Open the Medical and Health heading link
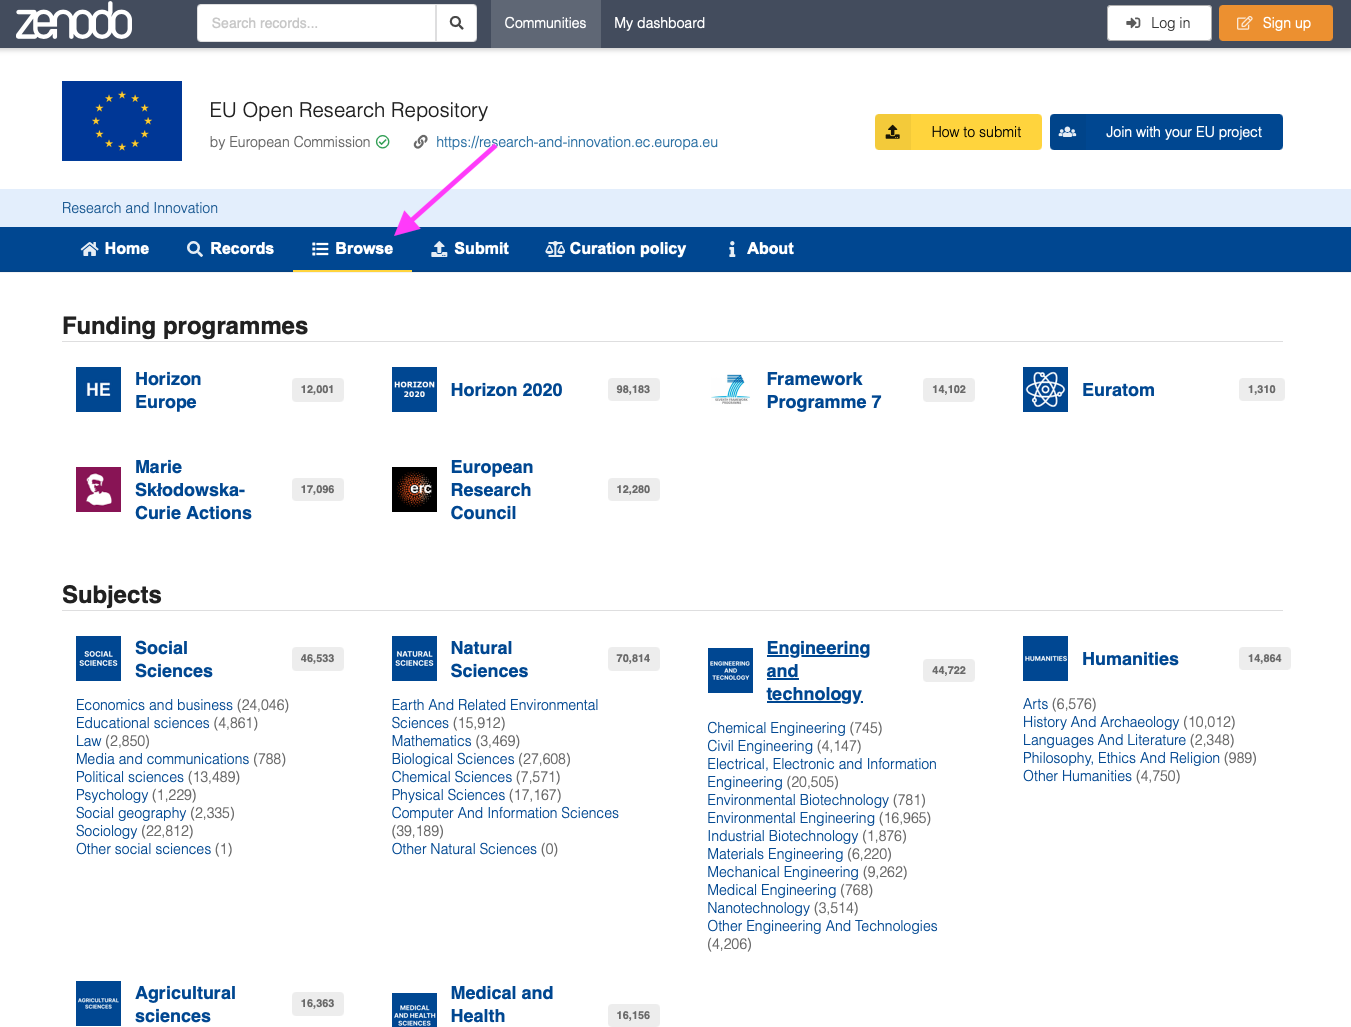Viewport: 1351px width, 1027px height. (502, 1004)
